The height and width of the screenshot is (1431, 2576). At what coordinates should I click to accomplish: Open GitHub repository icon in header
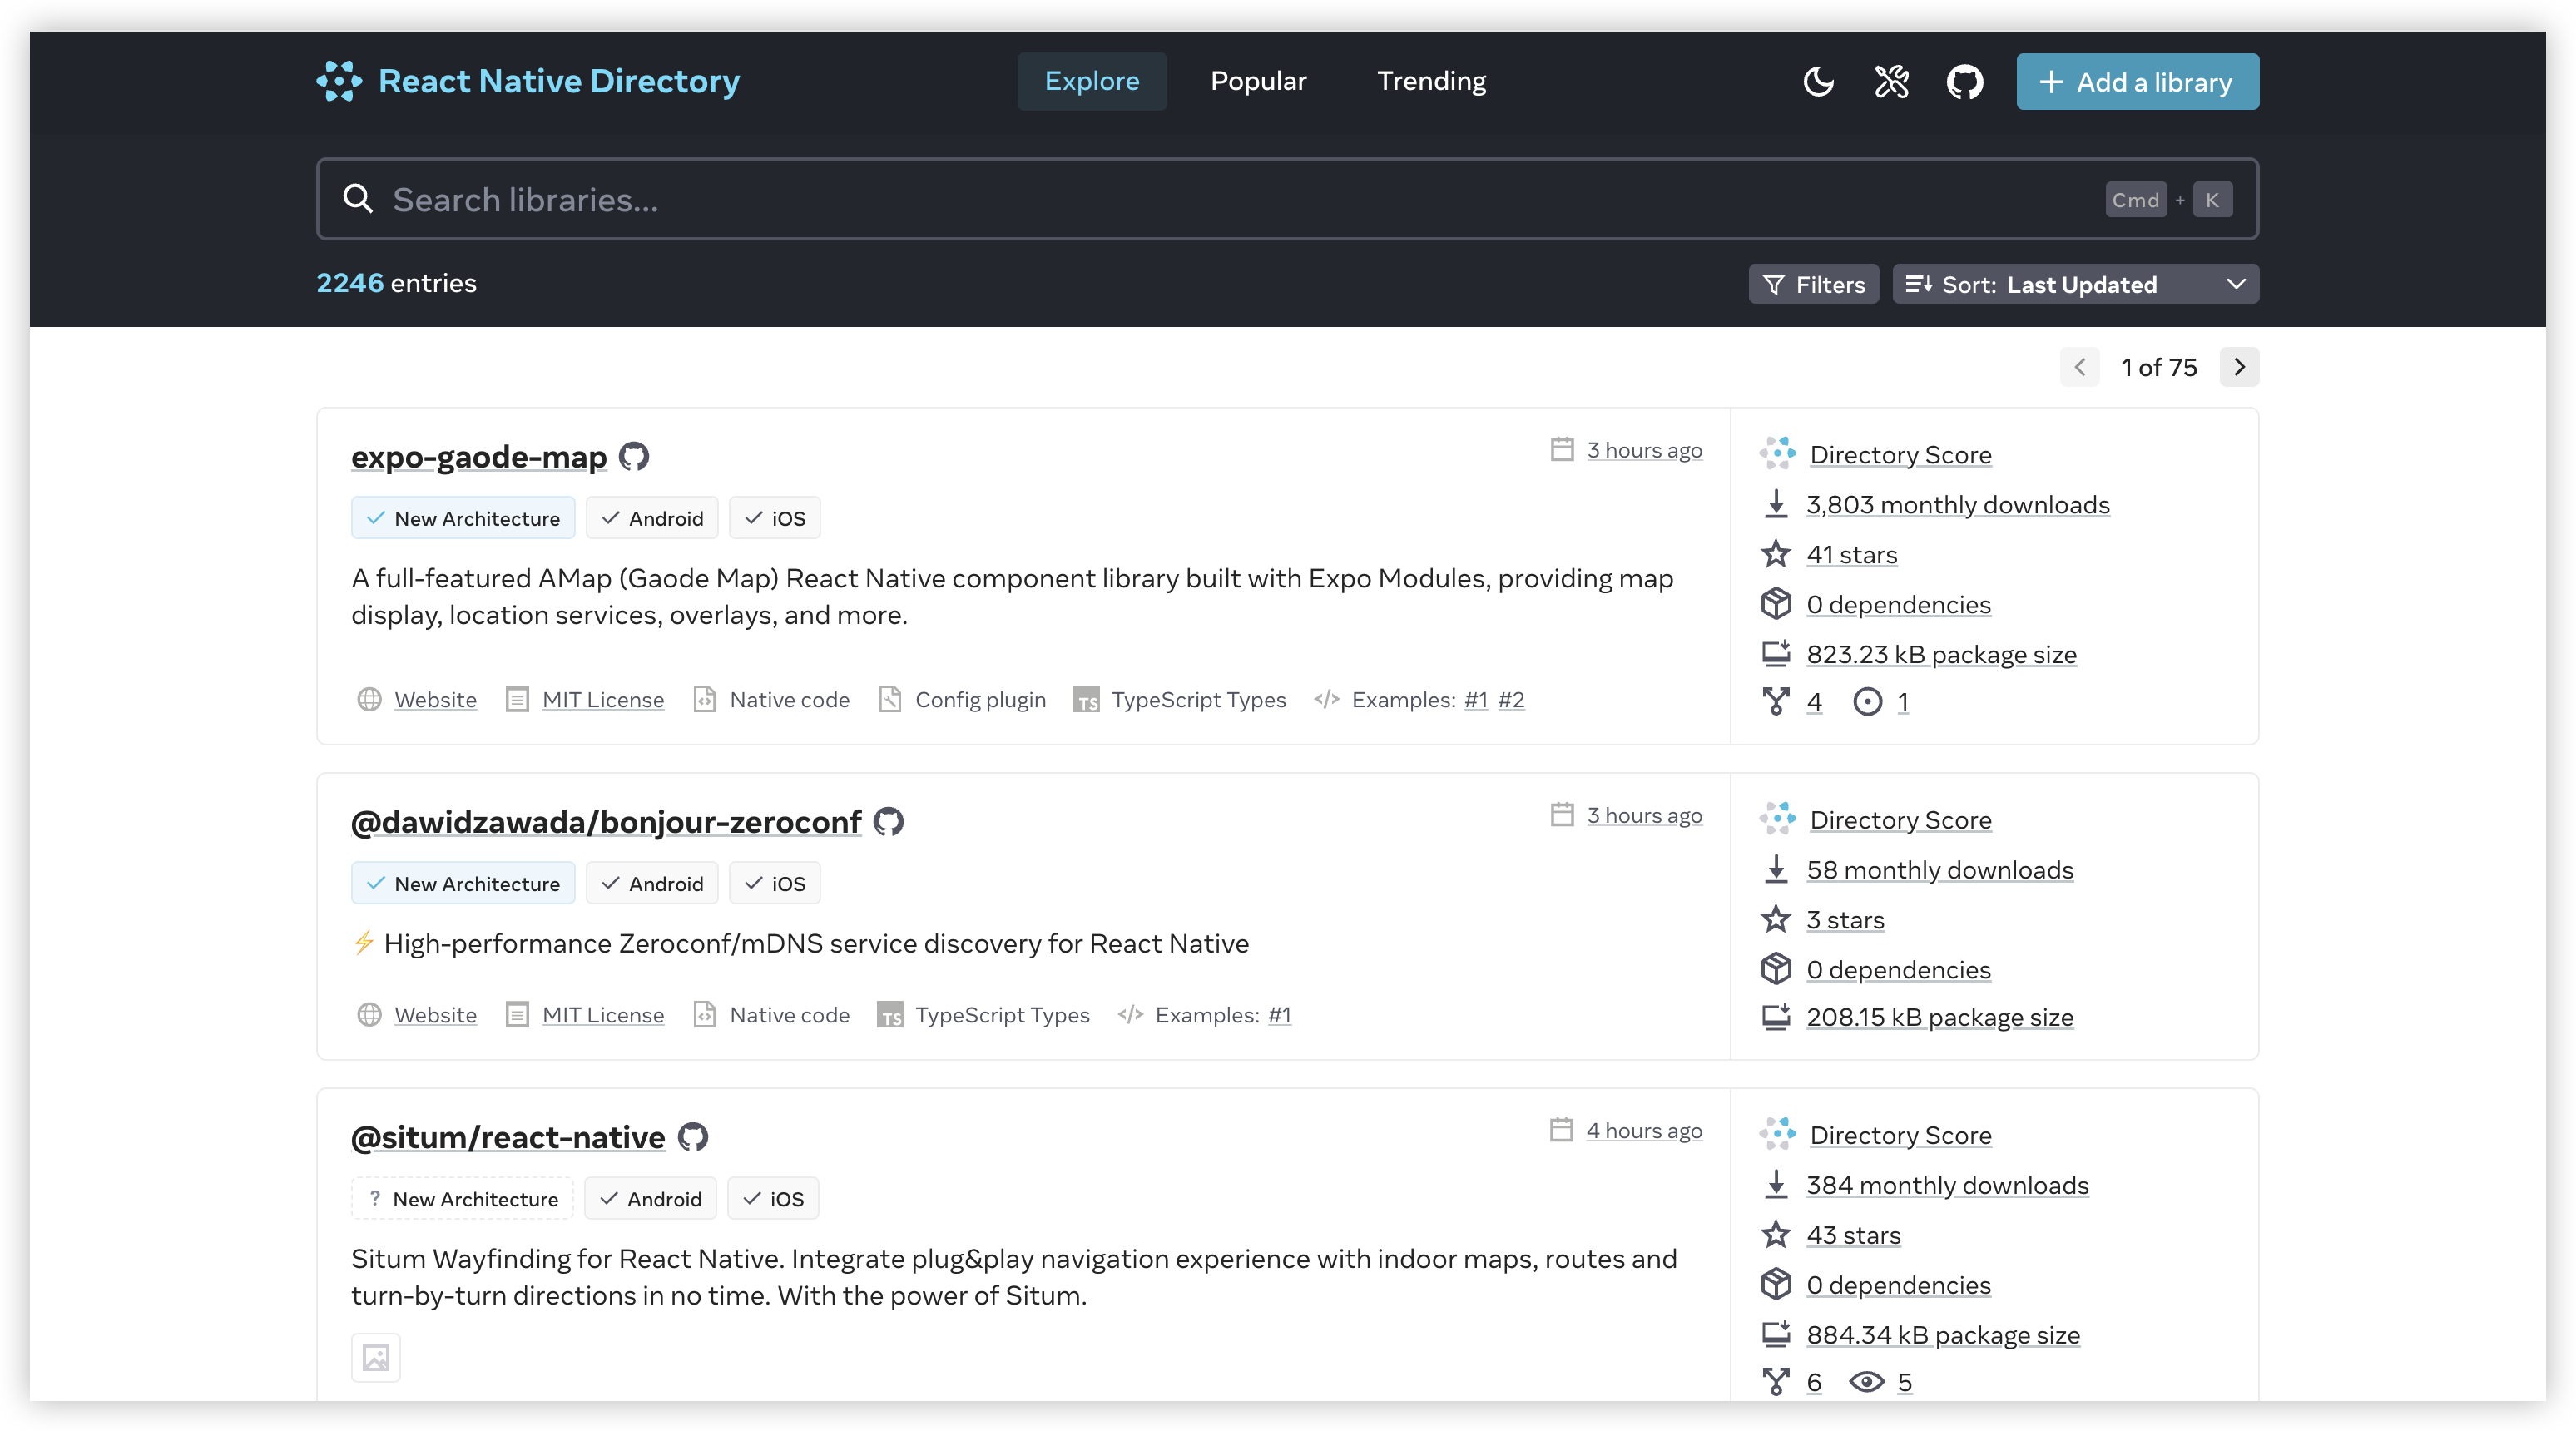point(1964,81)
